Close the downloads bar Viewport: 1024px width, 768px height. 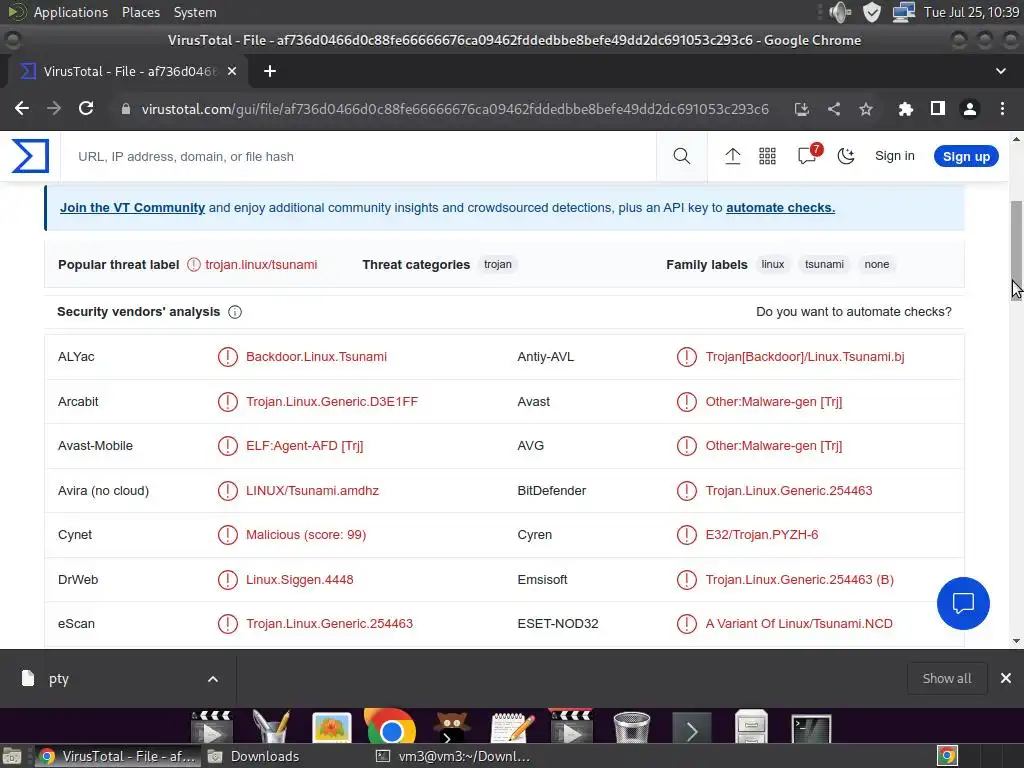coord(1006,679)
